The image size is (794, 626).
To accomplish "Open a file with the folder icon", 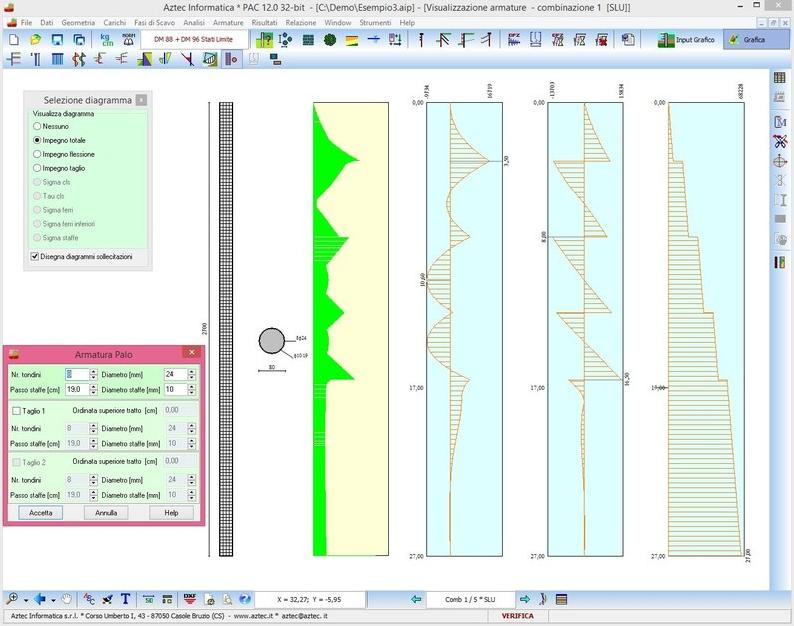I will click(x=35, y=40).
